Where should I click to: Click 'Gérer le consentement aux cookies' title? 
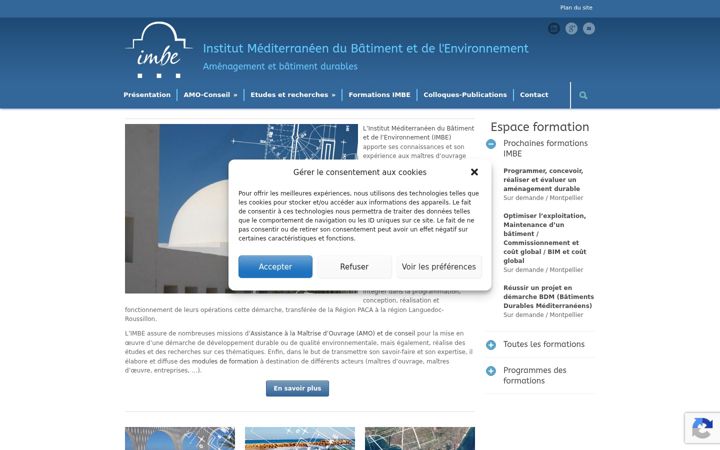point(360,172)
